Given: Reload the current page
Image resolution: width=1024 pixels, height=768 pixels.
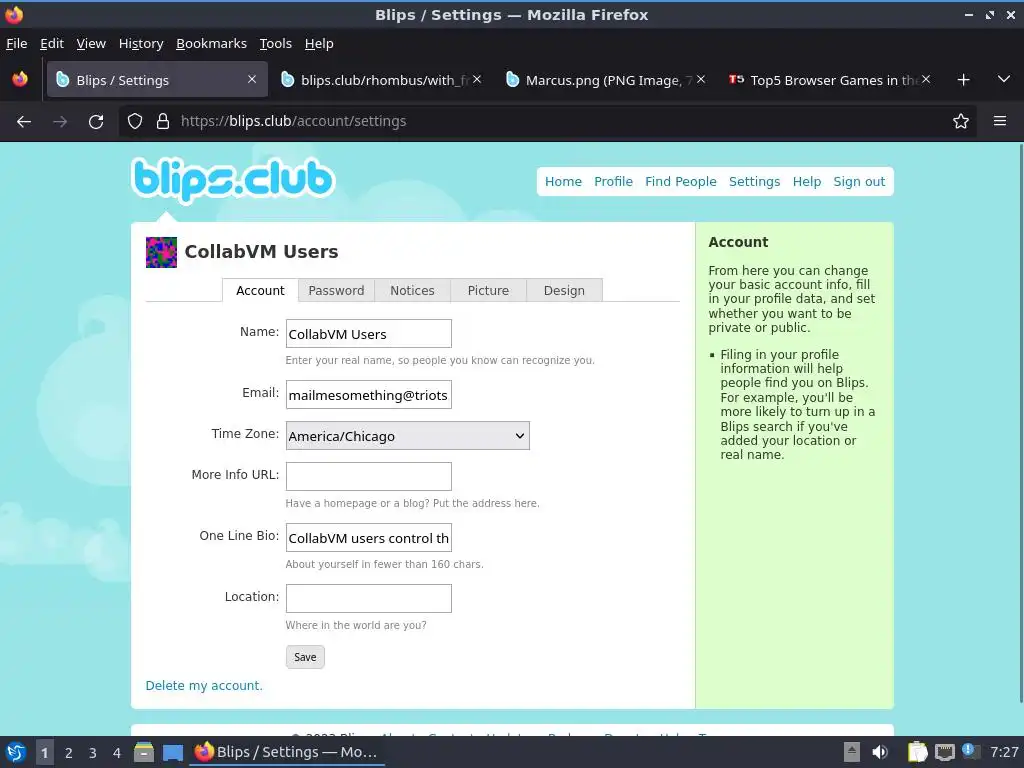Looking at the screenshot, I should click(x=96, y=121).
